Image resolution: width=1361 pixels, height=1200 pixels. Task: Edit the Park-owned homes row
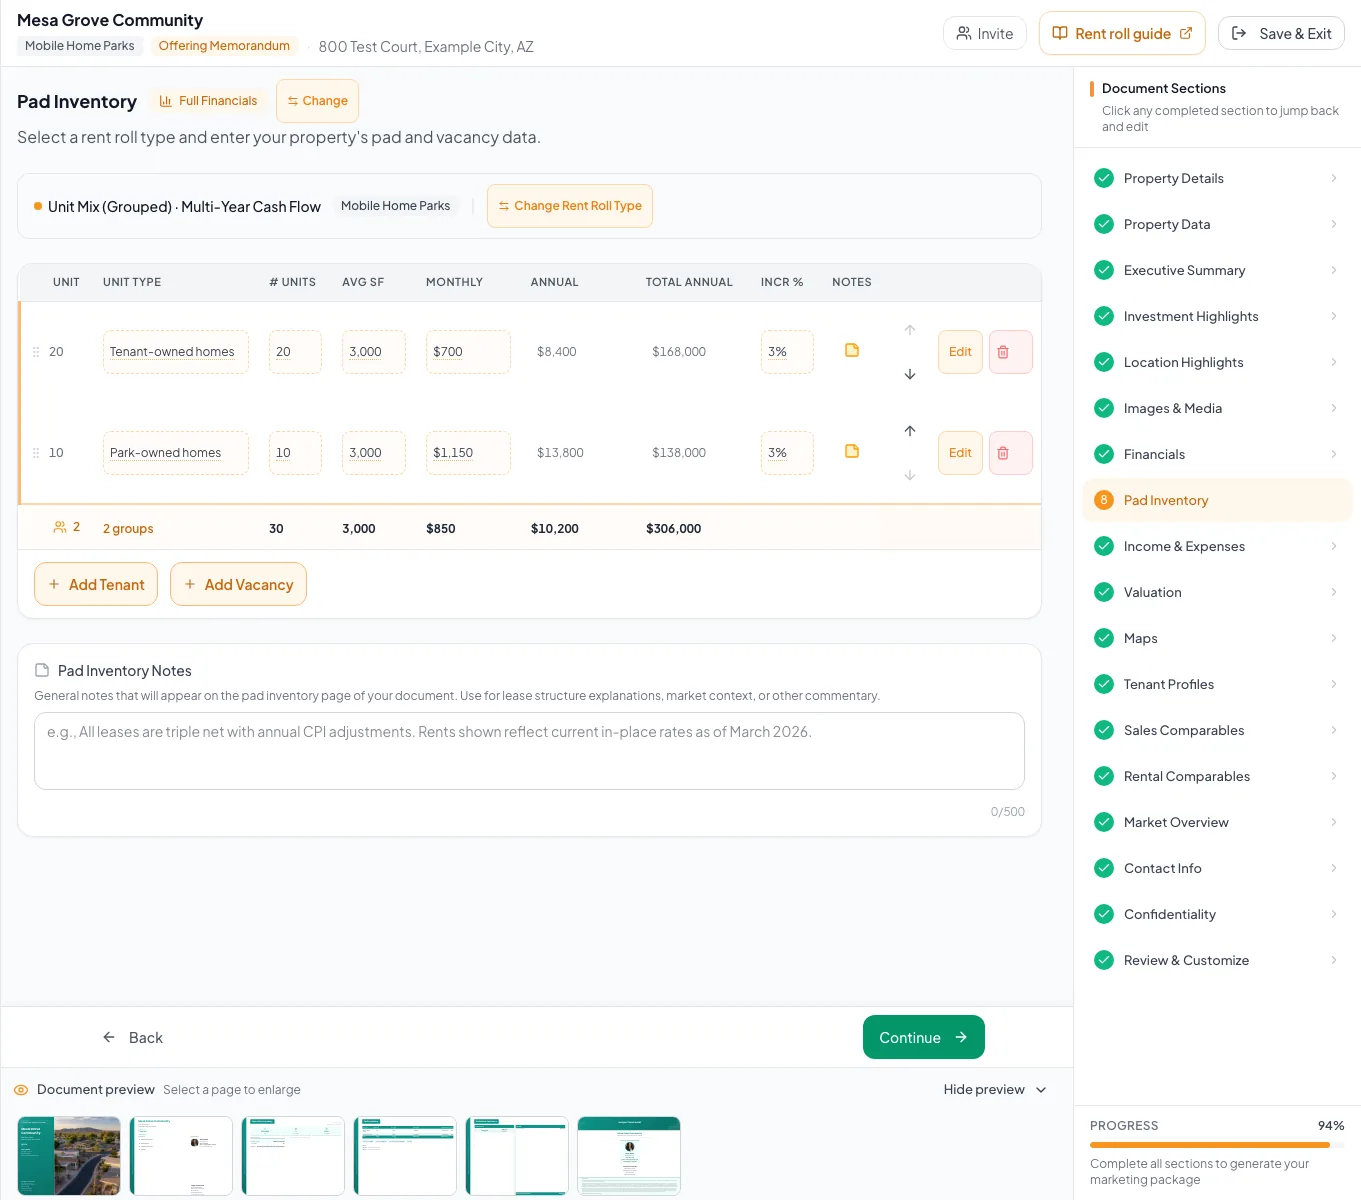pyautogui.click(x=960, y=453)
